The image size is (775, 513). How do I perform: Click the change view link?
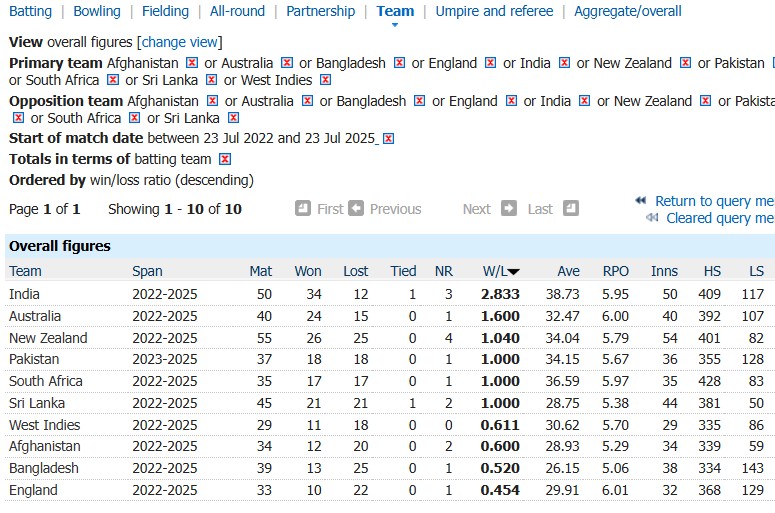180,42
